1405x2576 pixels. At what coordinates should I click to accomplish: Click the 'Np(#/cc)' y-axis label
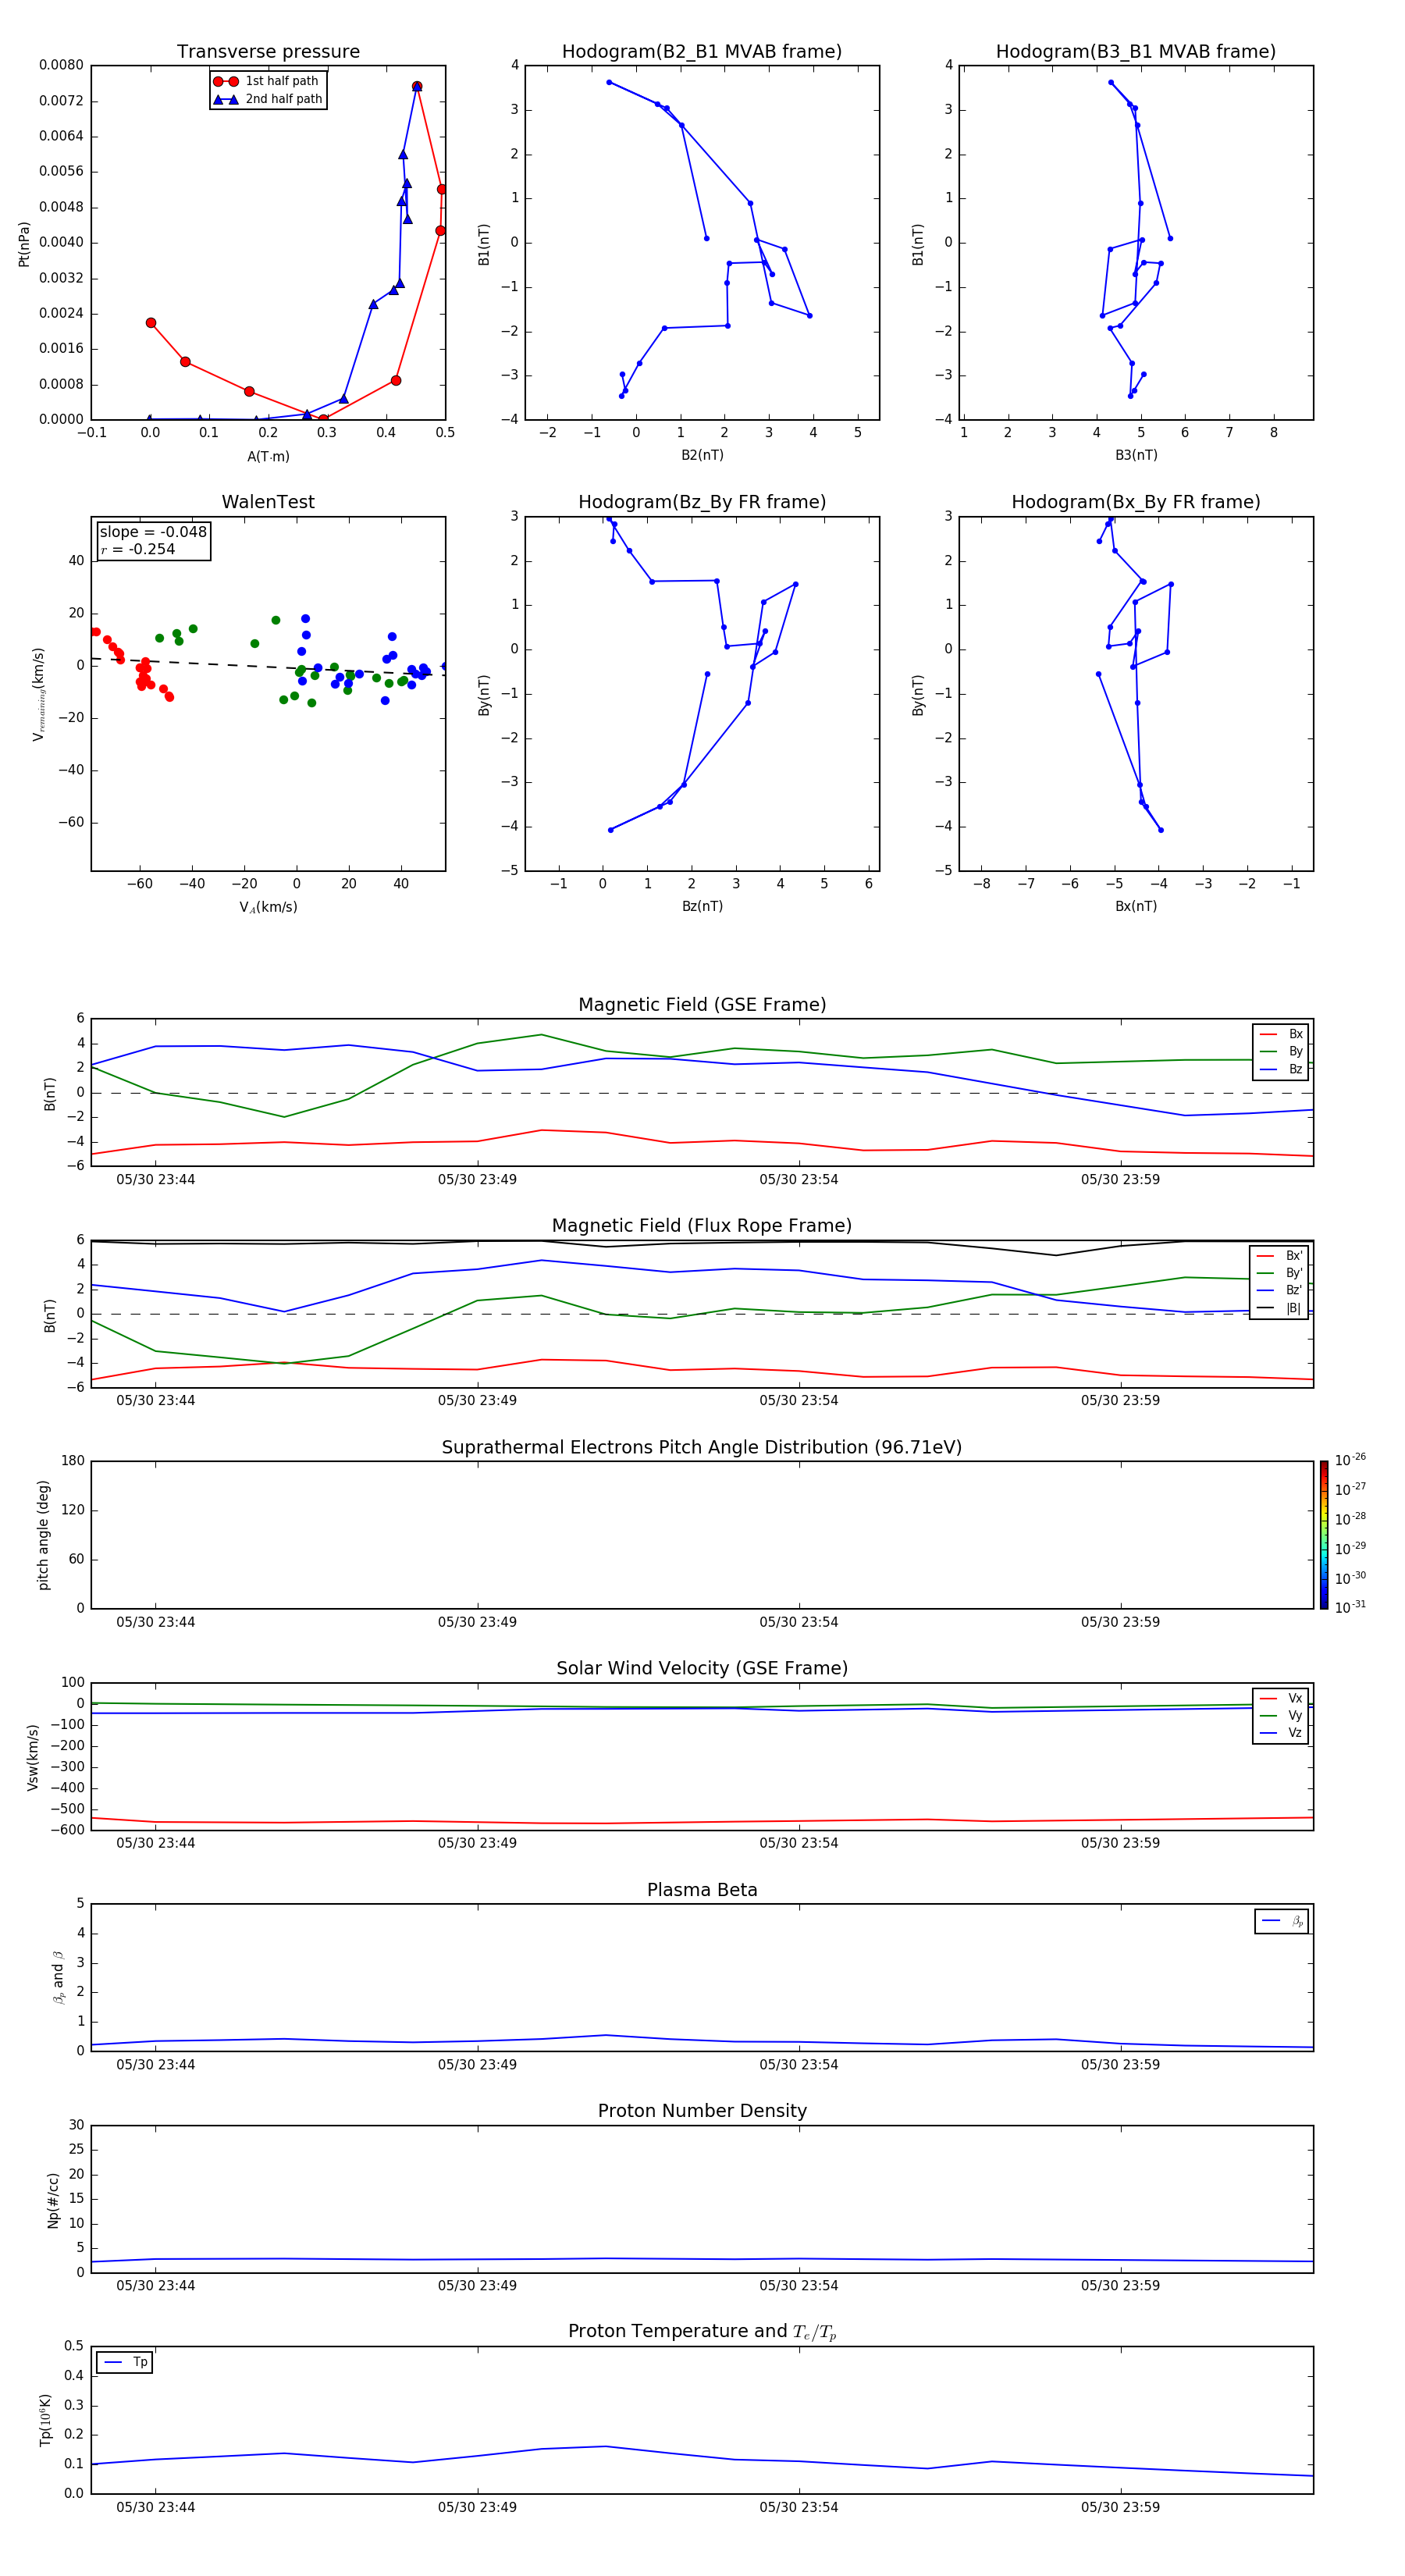point(53,2199)
